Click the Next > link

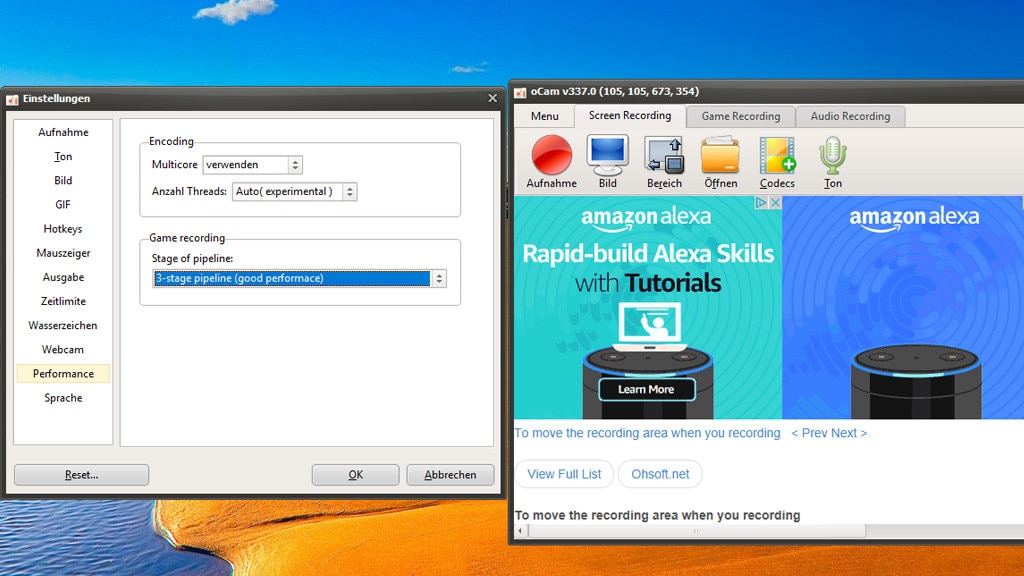[x=849, y=433]
